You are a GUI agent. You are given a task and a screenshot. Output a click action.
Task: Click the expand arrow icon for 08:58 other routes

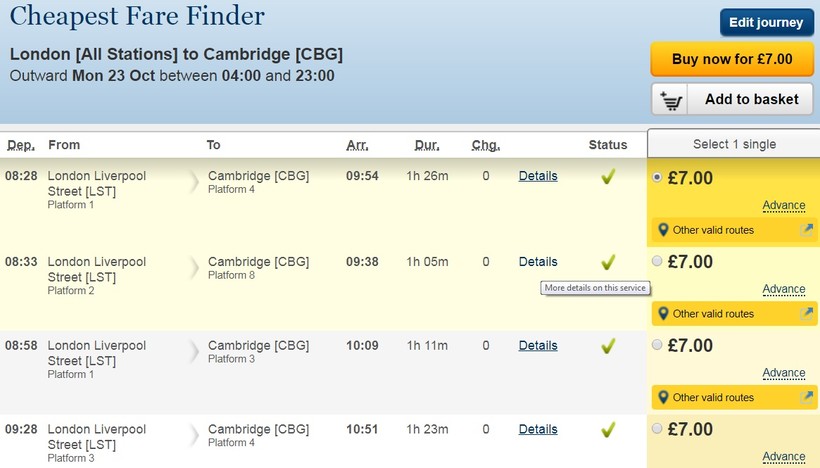coord(808,397)
